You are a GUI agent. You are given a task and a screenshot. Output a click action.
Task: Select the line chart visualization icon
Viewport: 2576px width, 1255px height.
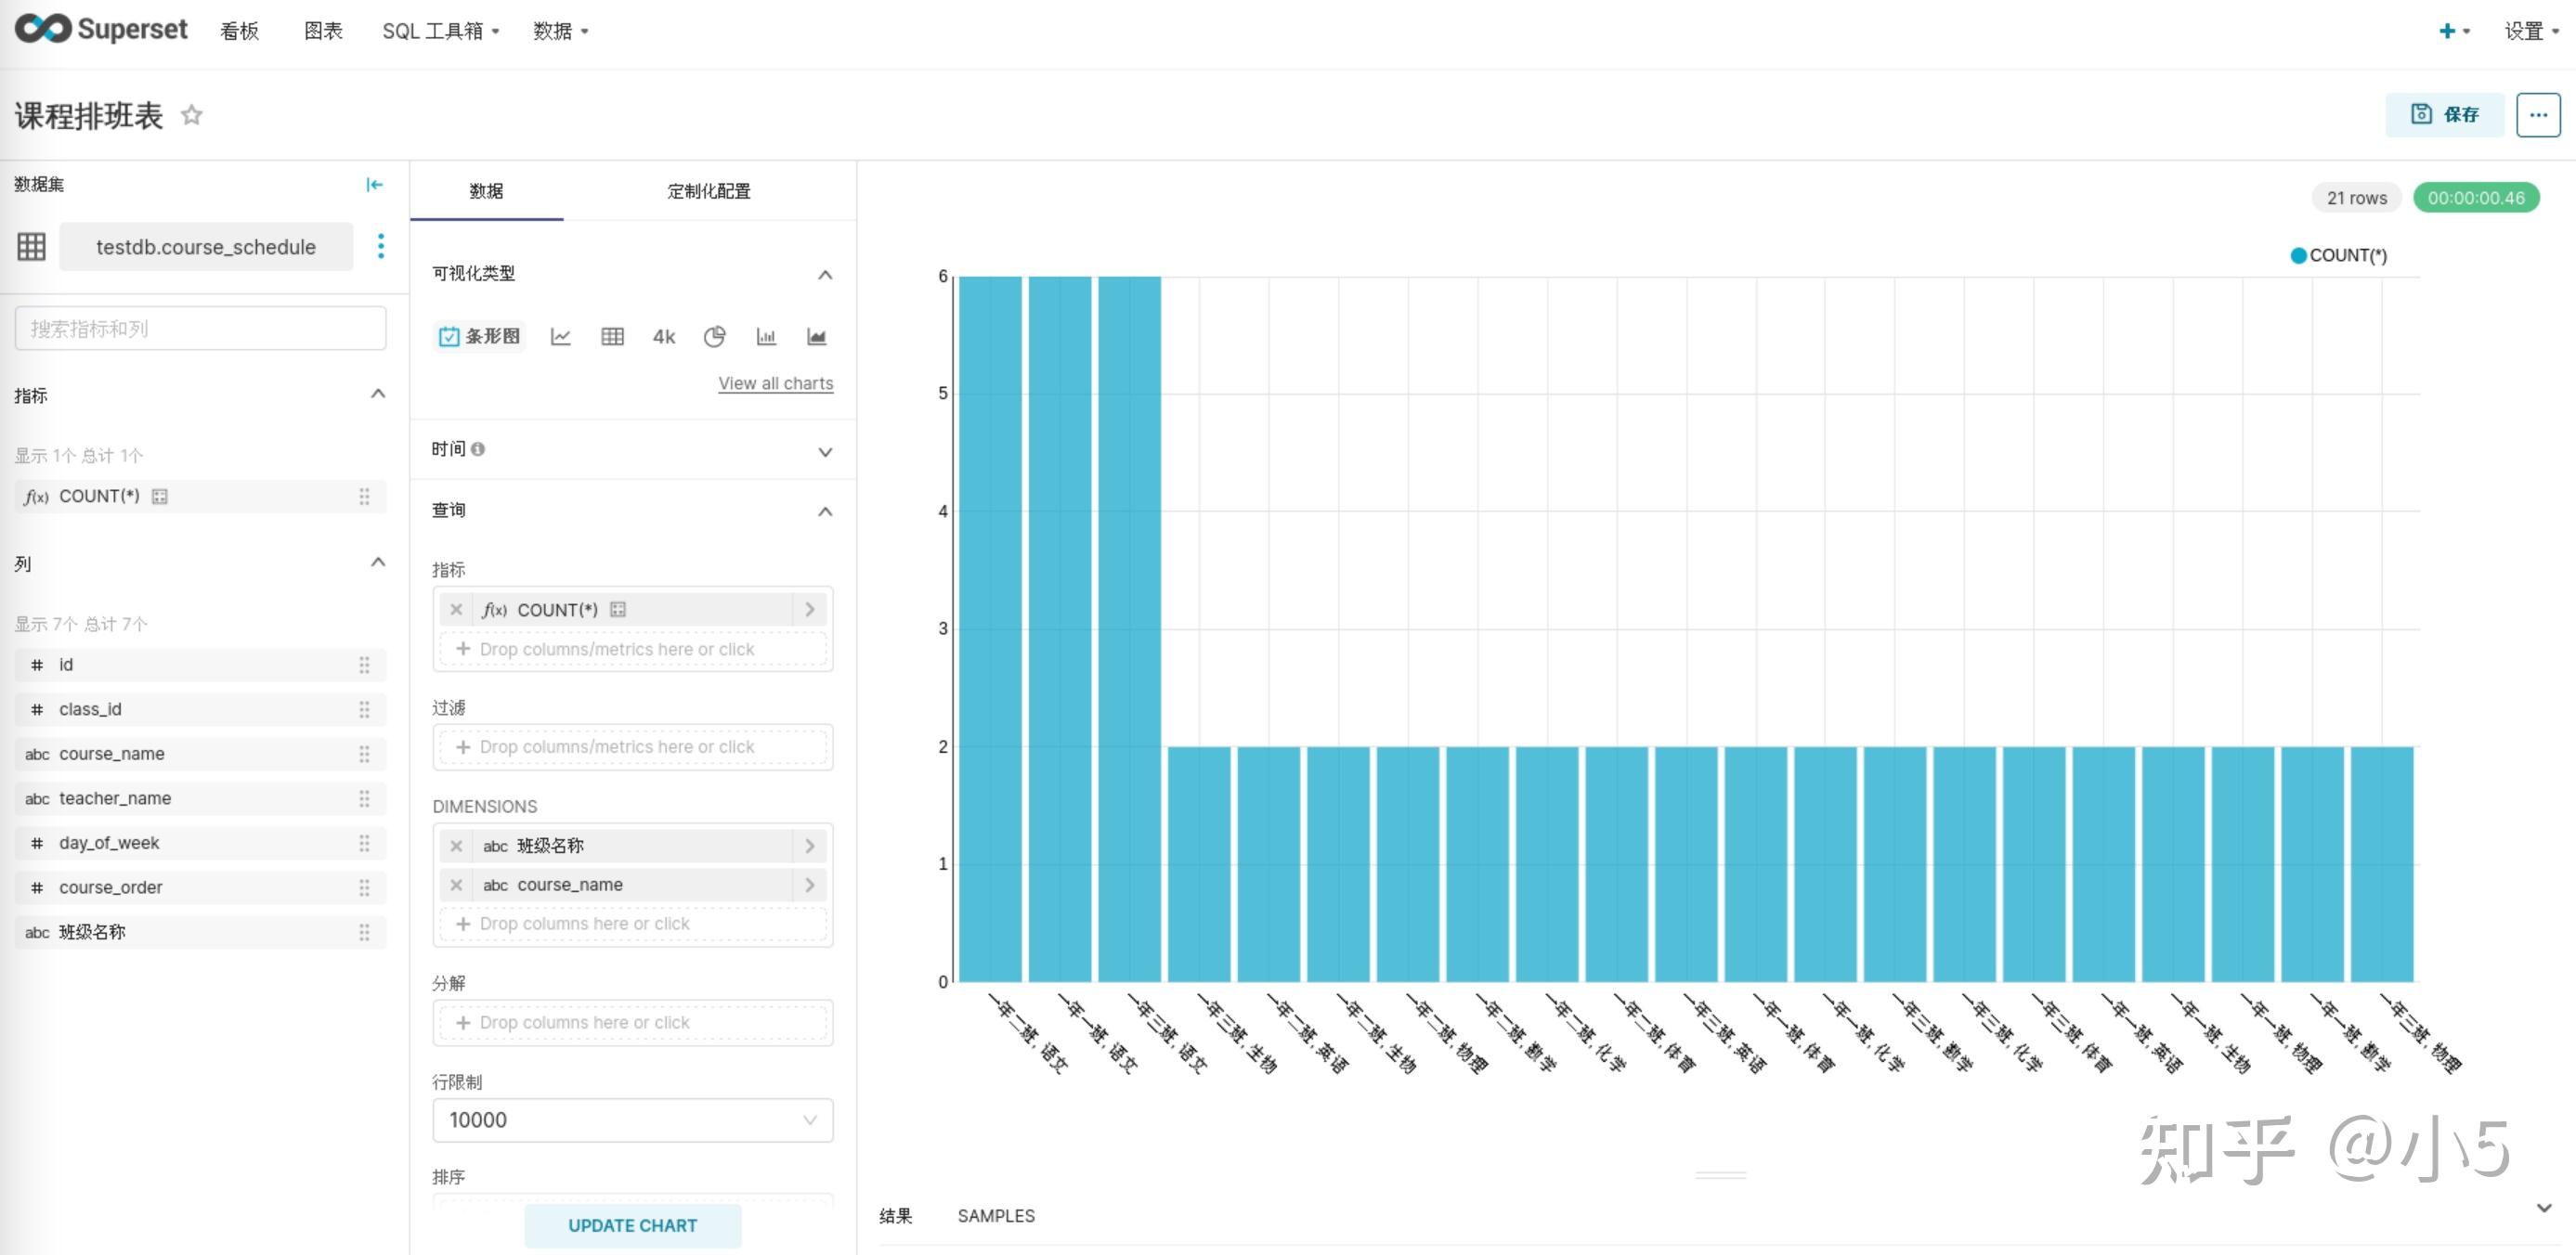point(560,337)
